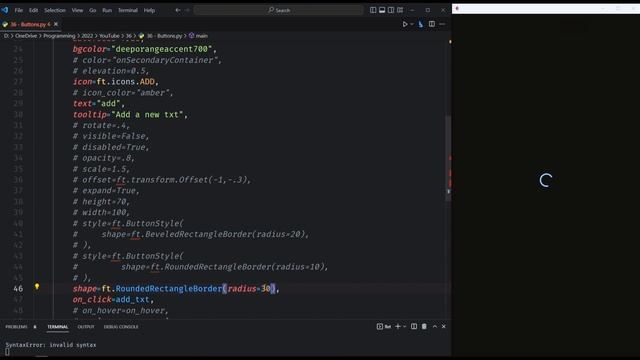Switch to the Debug Console tab
Screen dimensions: 640x360
121,327
